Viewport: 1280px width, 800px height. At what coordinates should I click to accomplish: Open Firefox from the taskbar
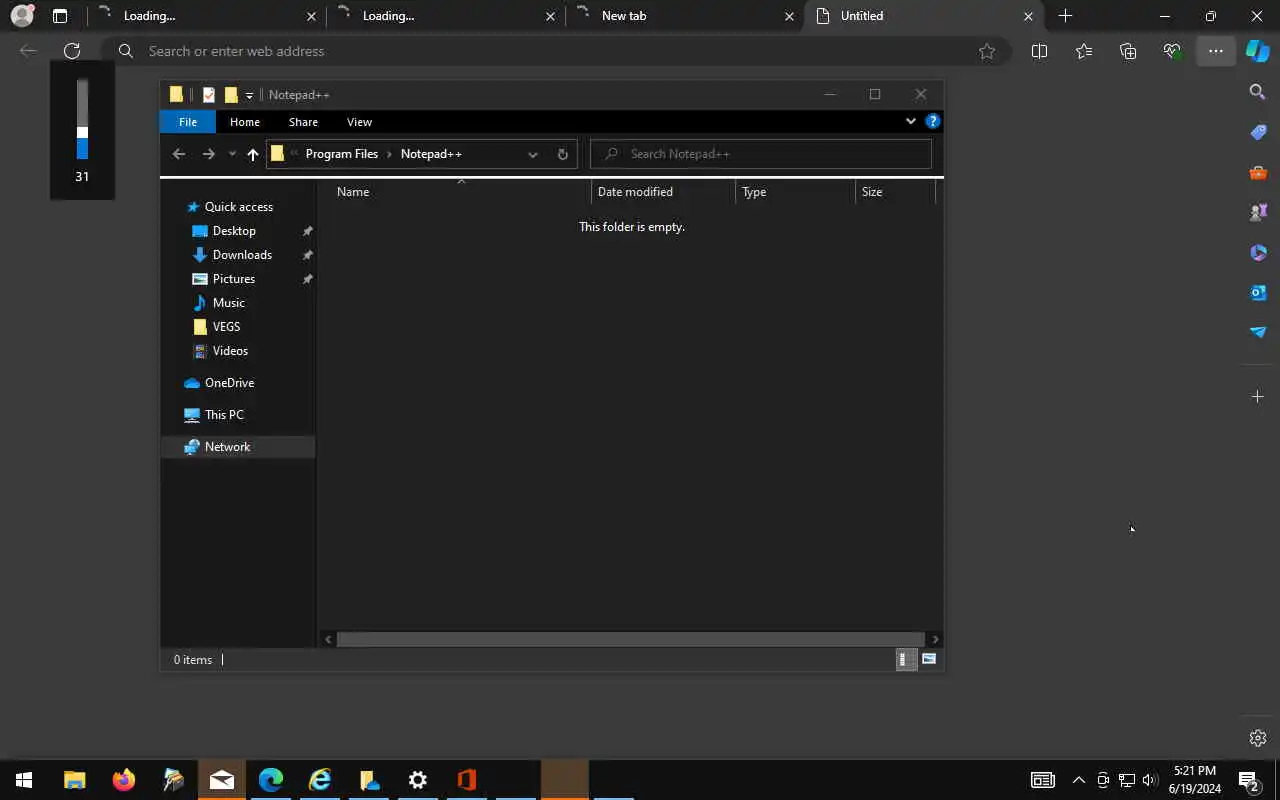[124, 780]
